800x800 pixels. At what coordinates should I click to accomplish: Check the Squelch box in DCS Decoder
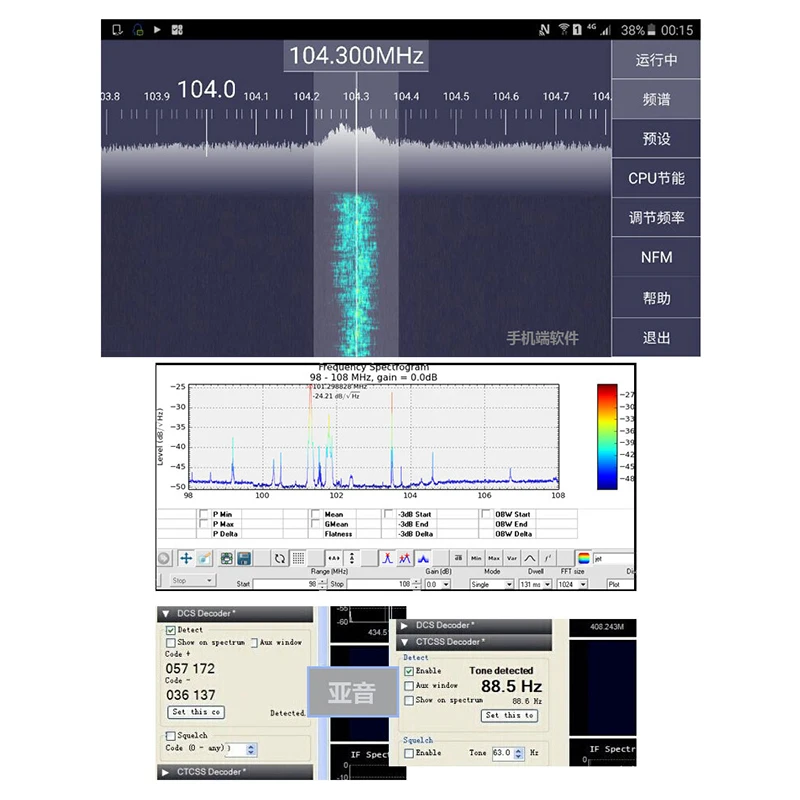pos(171,736)
